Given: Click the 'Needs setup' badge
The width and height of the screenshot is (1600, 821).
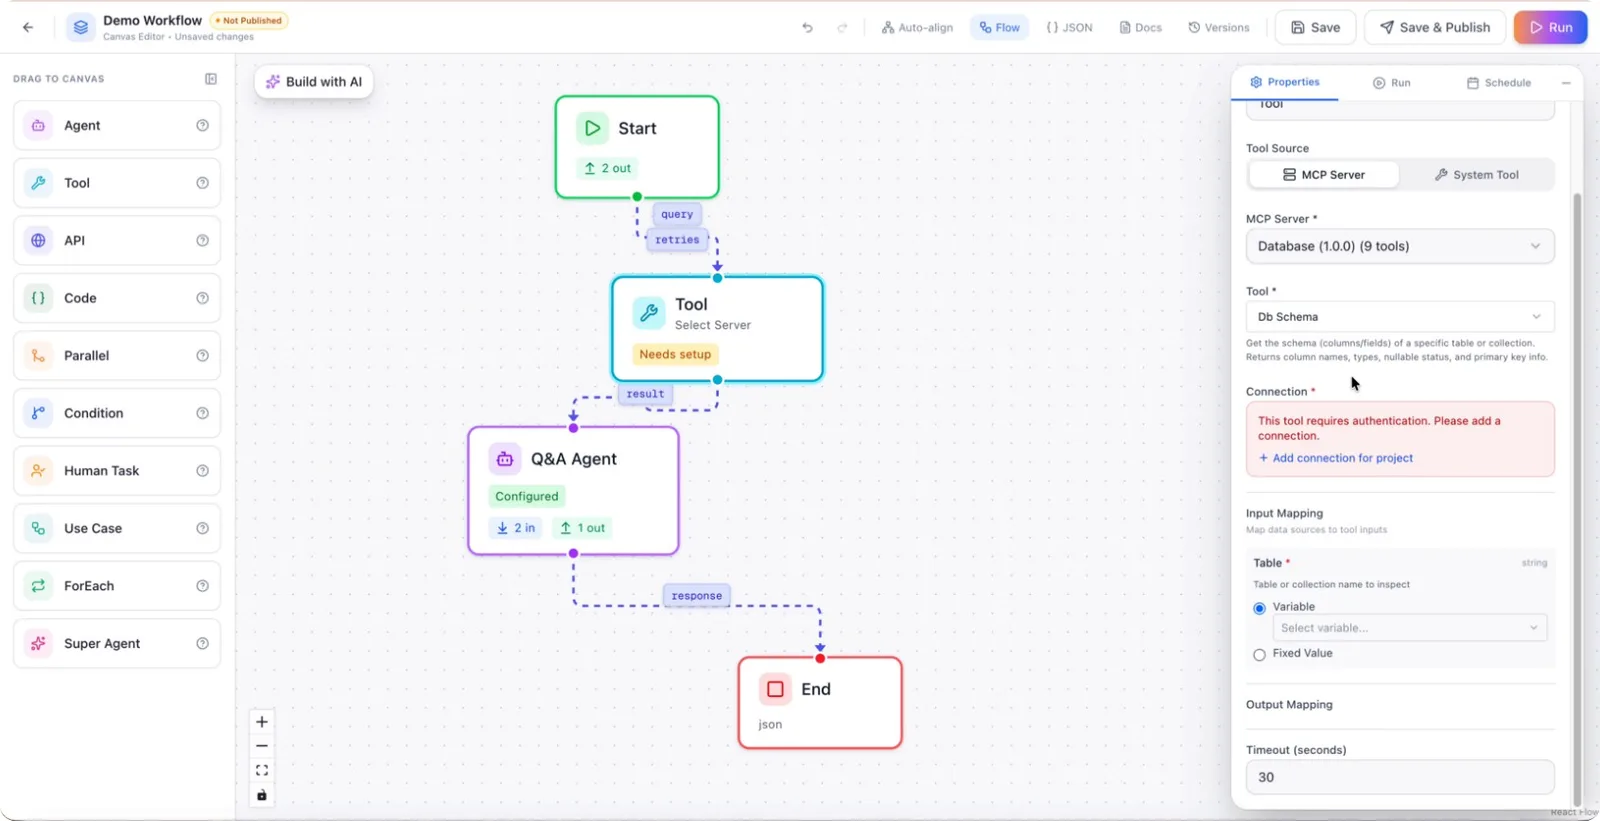Looking at the screenshot, I should [x=675, y=355].
